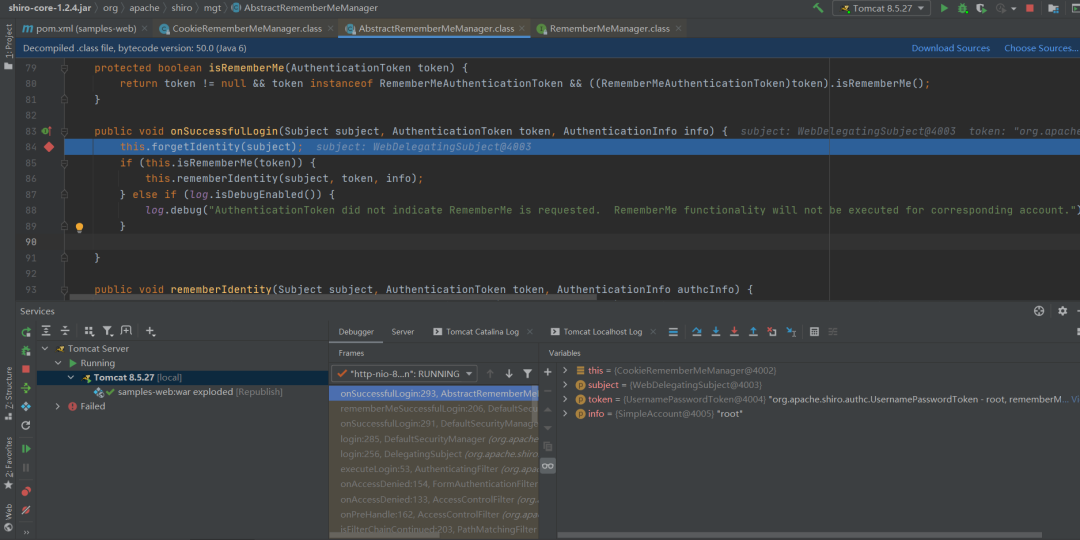
Task: Open Tomcat Localhost Log tab
Action: 602,332
